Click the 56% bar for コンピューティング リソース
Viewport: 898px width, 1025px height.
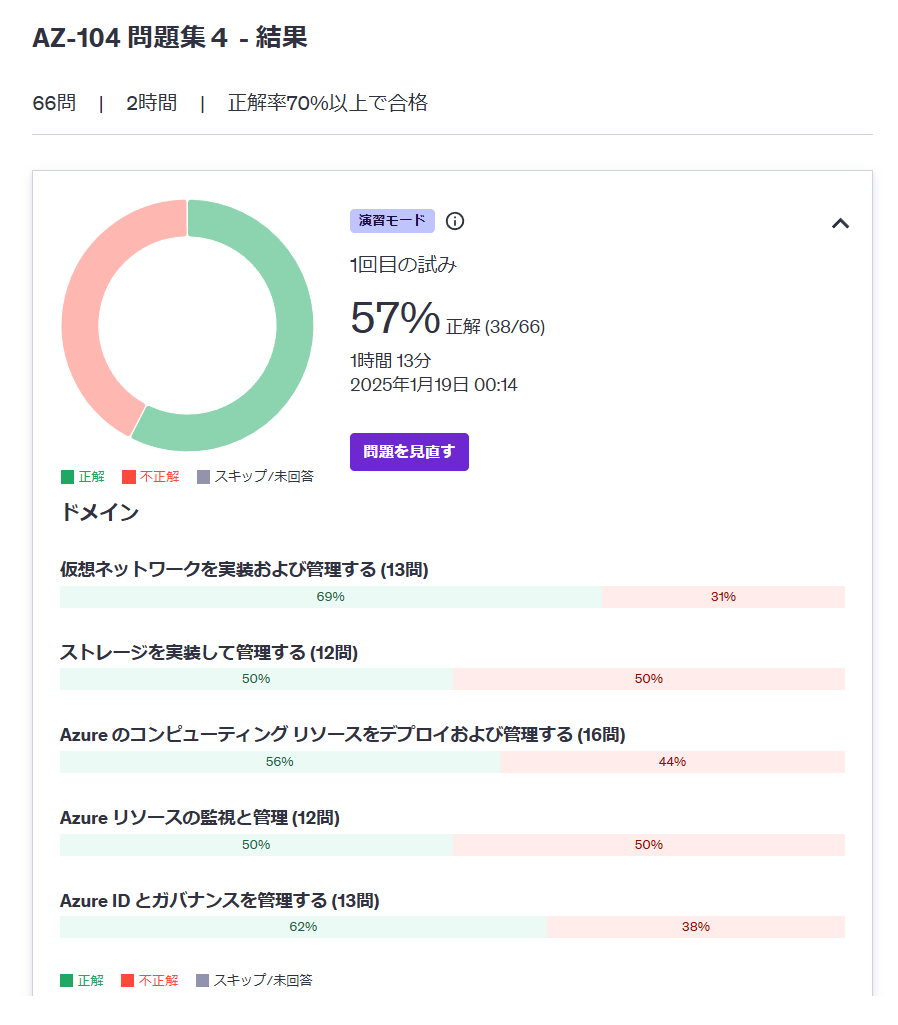(x=280, y=762)
